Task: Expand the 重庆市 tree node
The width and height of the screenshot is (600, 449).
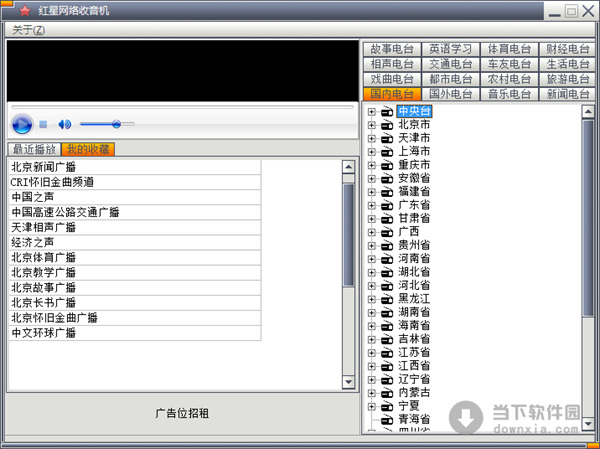Action: point(371,165)
